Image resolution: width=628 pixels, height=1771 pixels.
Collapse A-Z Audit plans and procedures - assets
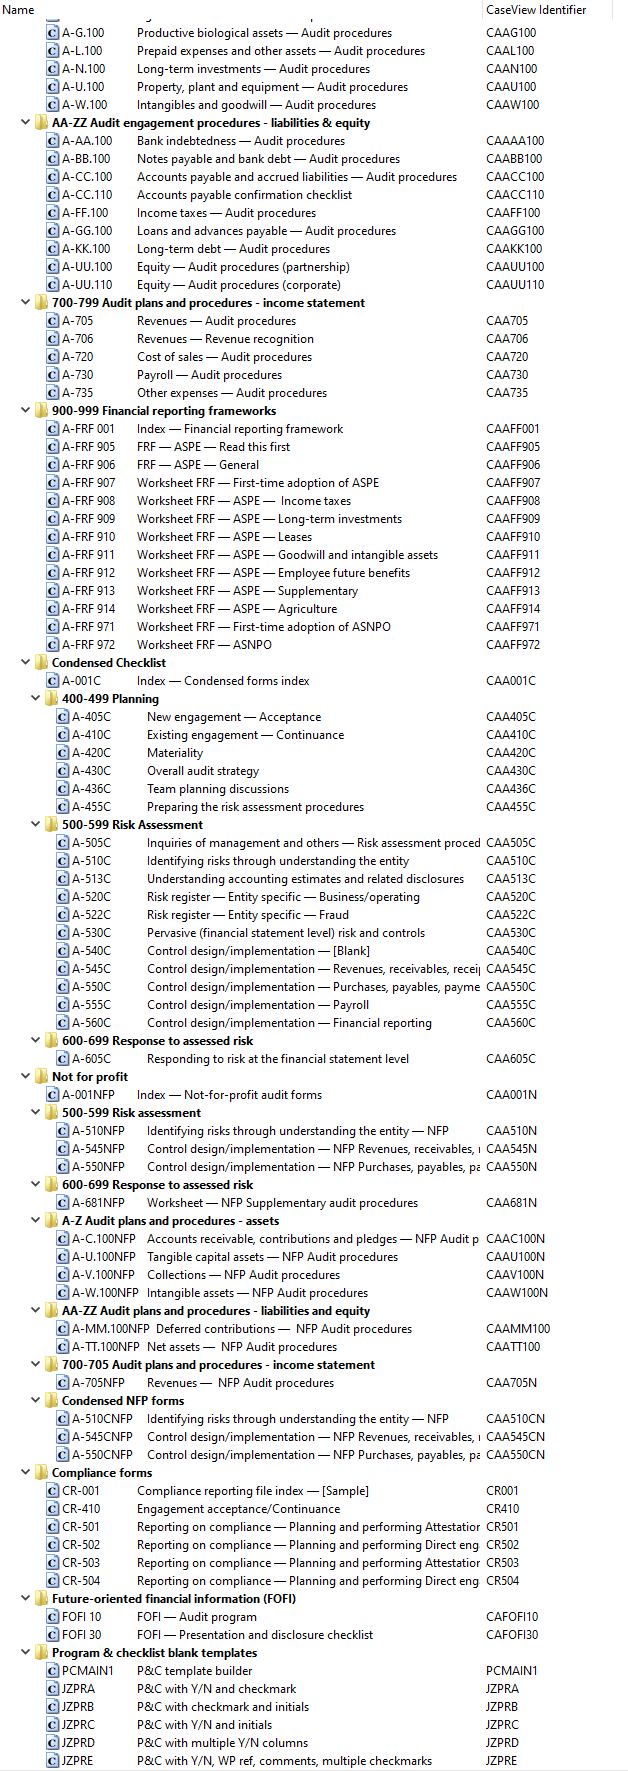point(36,1221)
